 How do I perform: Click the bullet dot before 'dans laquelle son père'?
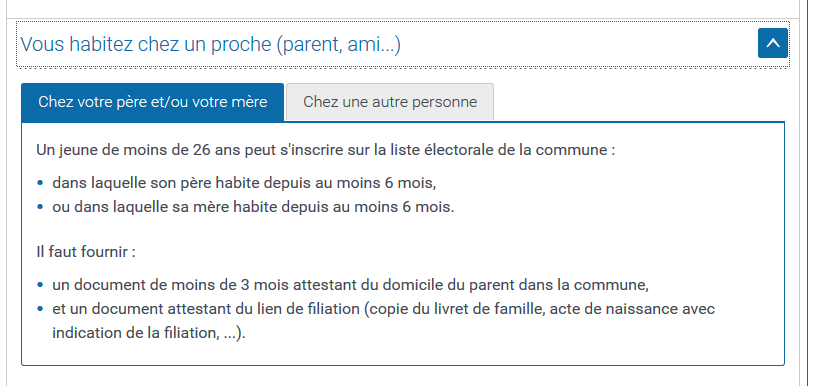click(x=40, y=183)
